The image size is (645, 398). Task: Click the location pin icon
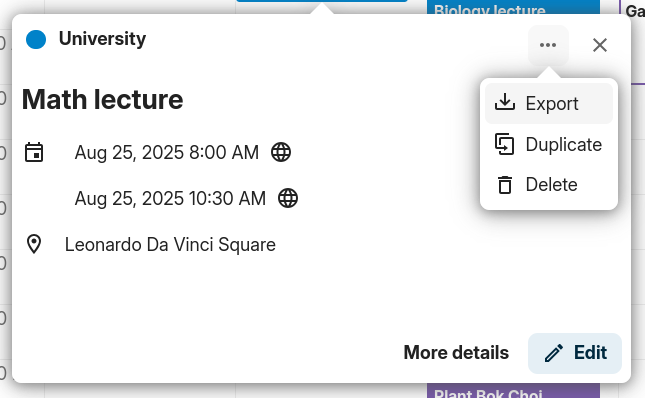[34, 244]
